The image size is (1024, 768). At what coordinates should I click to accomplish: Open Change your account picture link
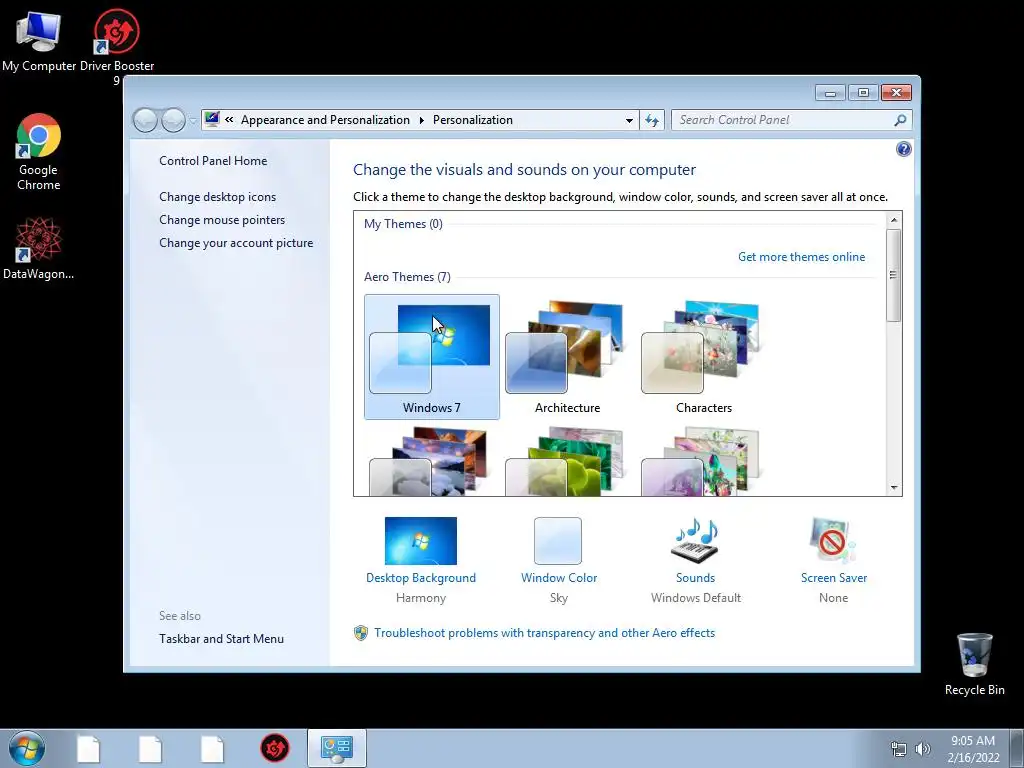(x=236, y=243)
